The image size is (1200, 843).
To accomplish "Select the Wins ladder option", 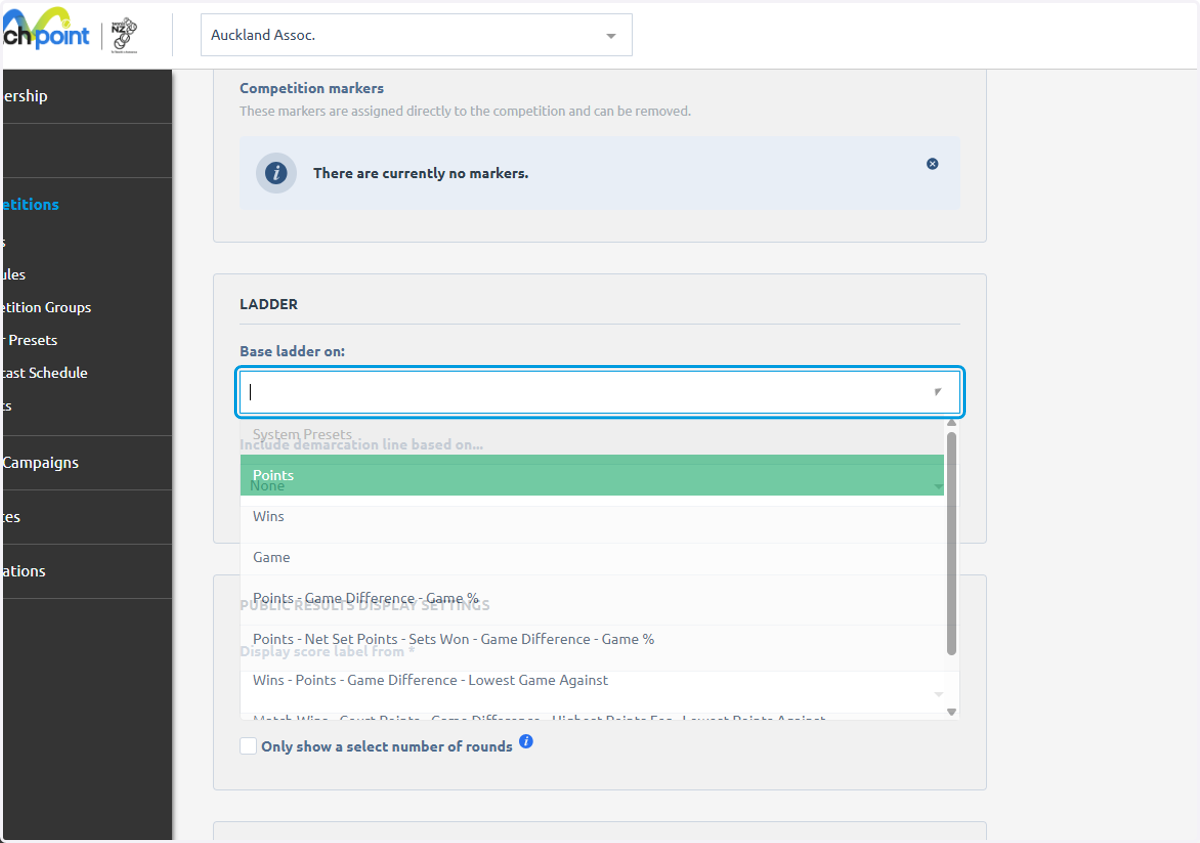I will pyautogui.click(x=592, y=516).
